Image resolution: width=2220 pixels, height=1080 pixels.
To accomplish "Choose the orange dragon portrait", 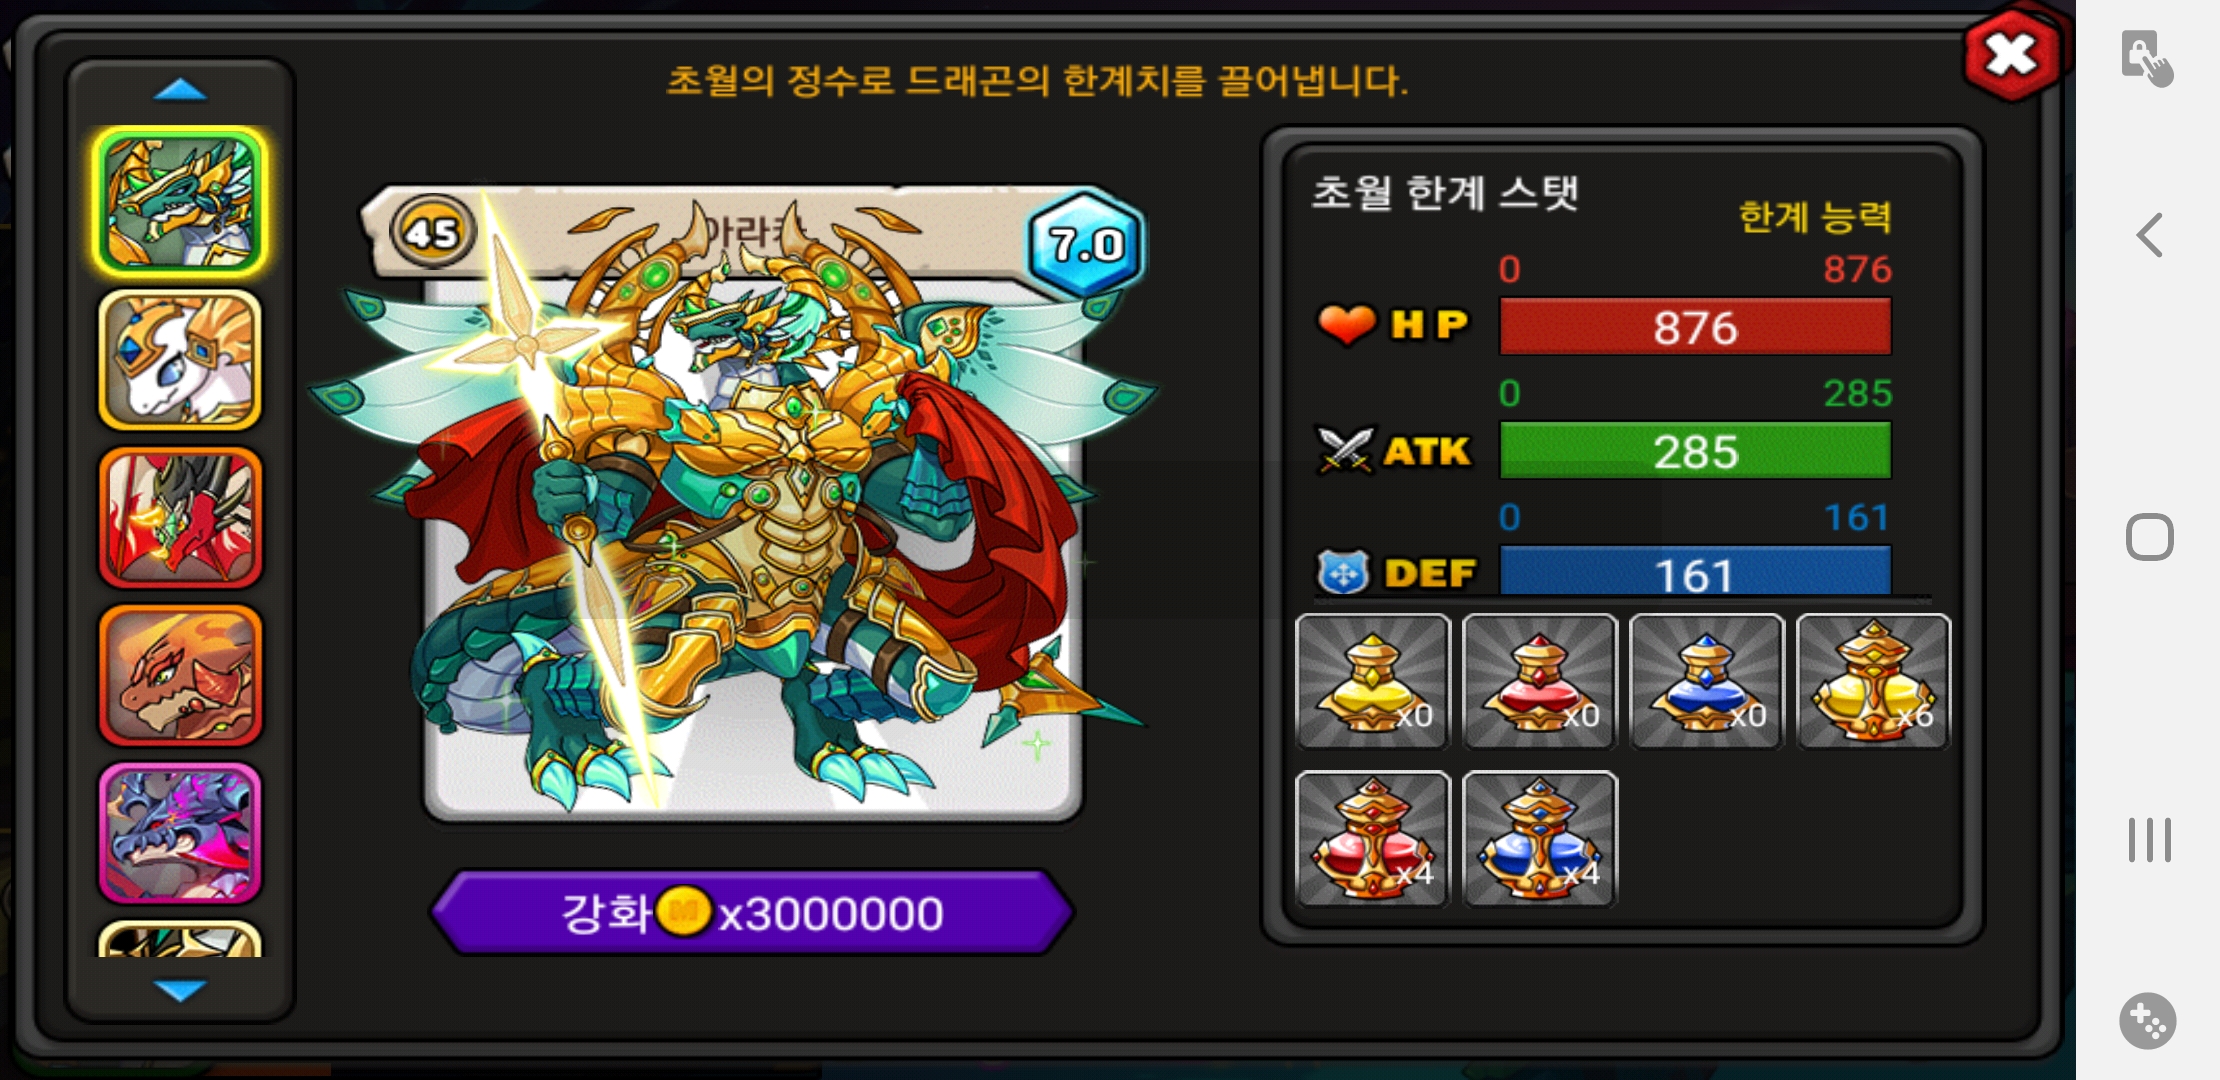I will tap(181, 675).
